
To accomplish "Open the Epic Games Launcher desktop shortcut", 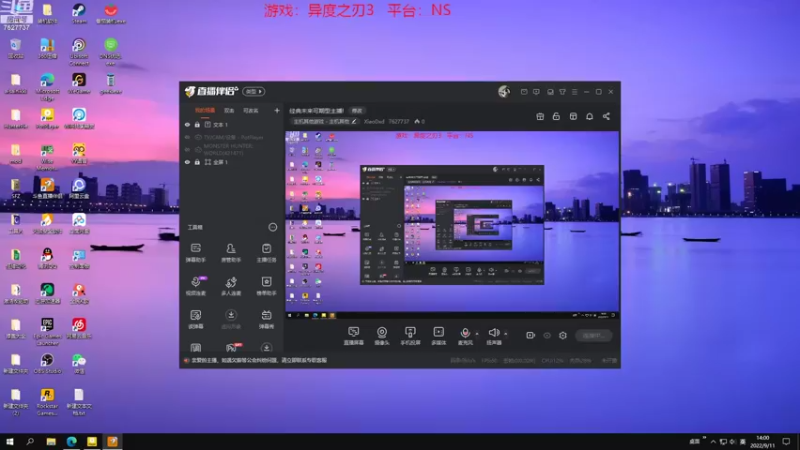I will click(x=47, y=332).
